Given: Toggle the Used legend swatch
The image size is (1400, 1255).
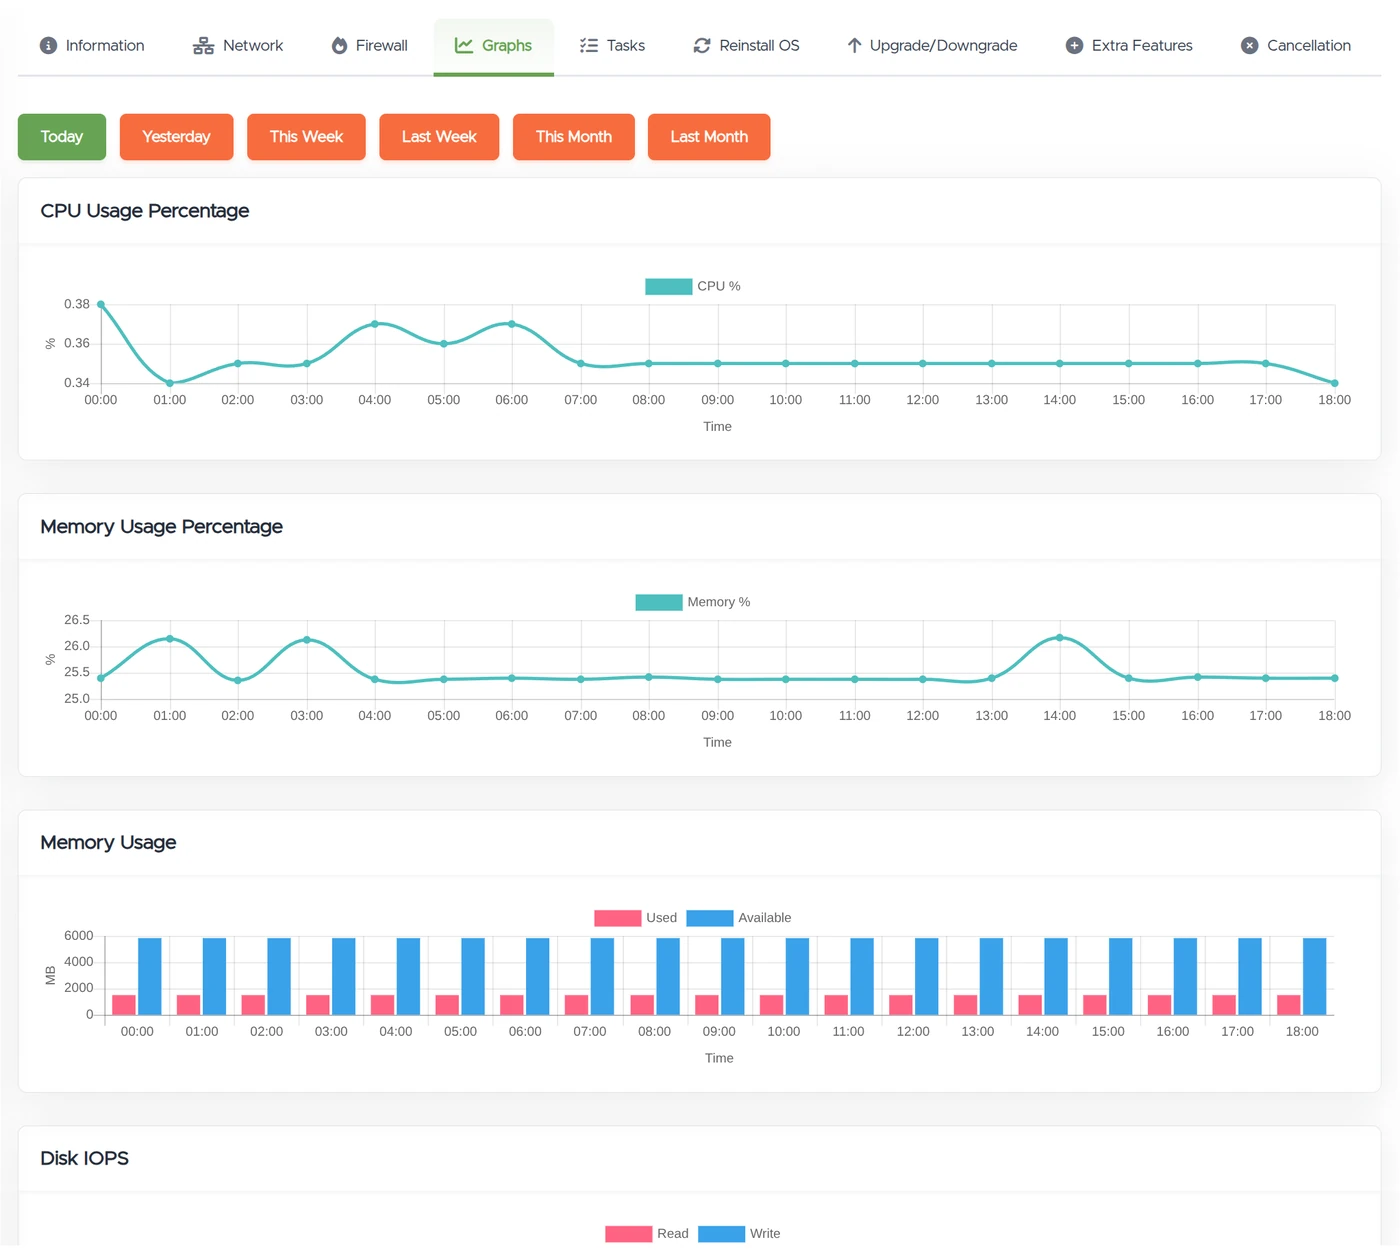Looking at the screenshot, I should [618, 919].
